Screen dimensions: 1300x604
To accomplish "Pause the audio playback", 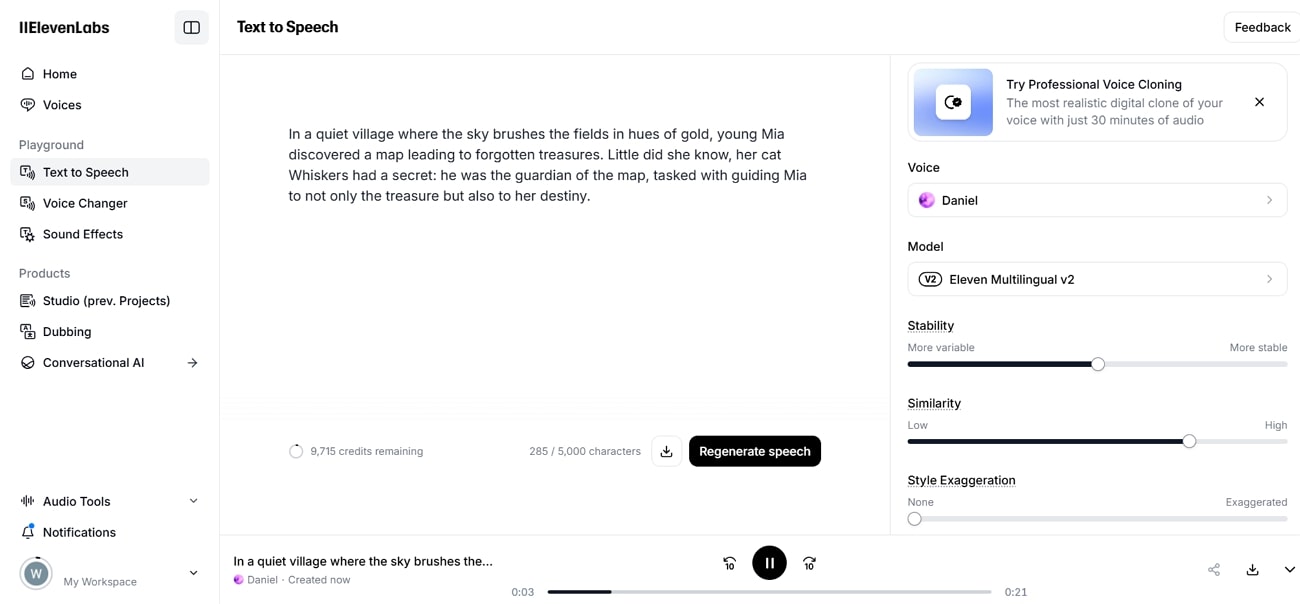I will point(769,563).
